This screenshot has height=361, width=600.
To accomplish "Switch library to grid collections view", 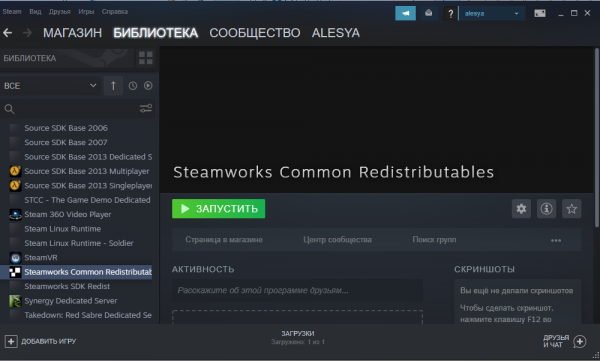I will coord(146,58).
